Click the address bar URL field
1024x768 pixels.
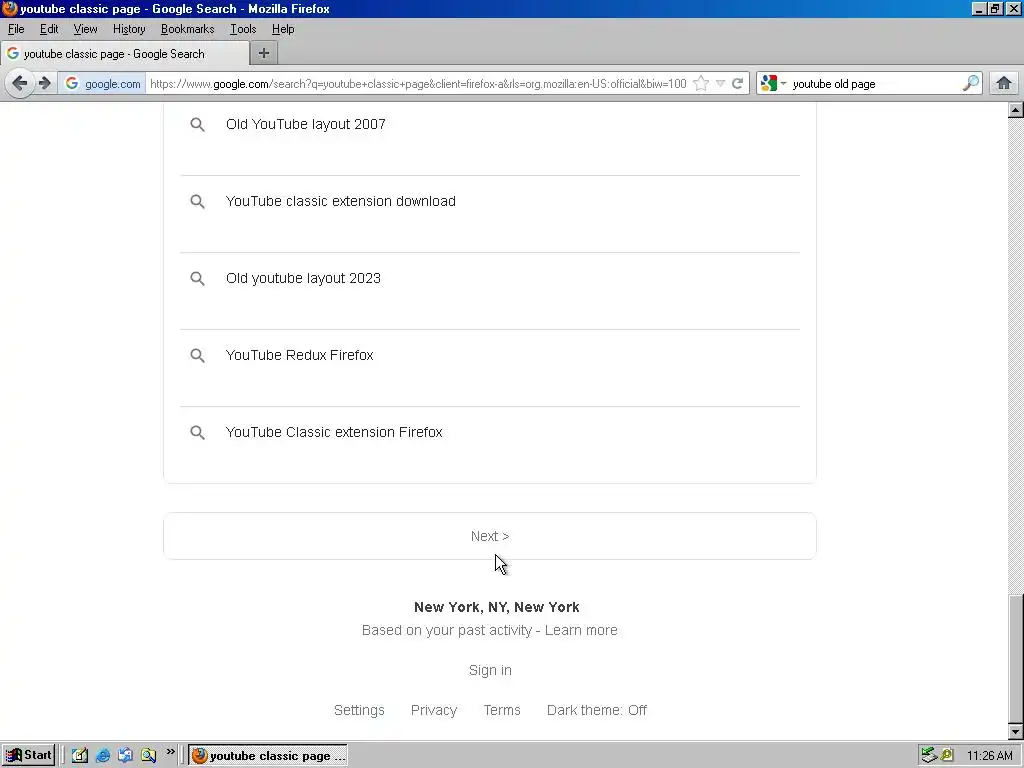pos(418,84)
